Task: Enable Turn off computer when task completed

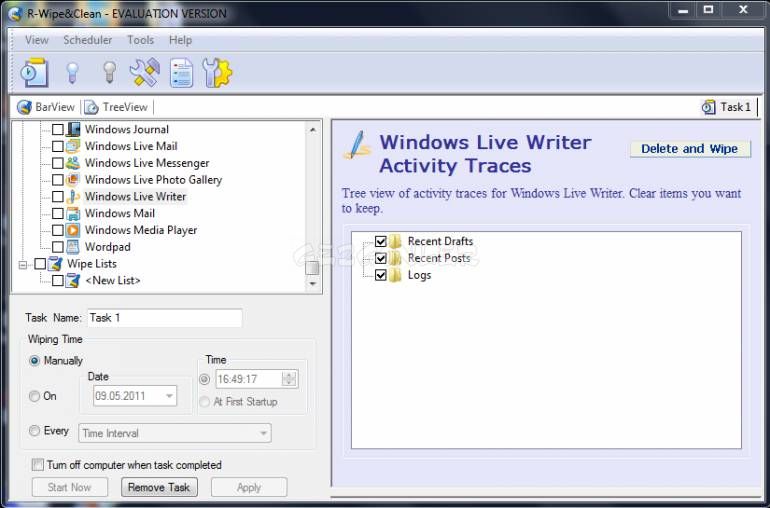Action: pos(37,465)
